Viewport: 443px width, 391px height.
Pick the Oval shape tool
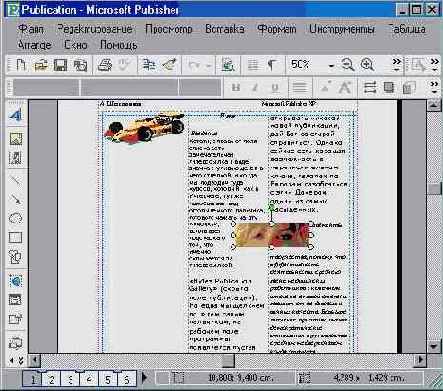point(15,219)
